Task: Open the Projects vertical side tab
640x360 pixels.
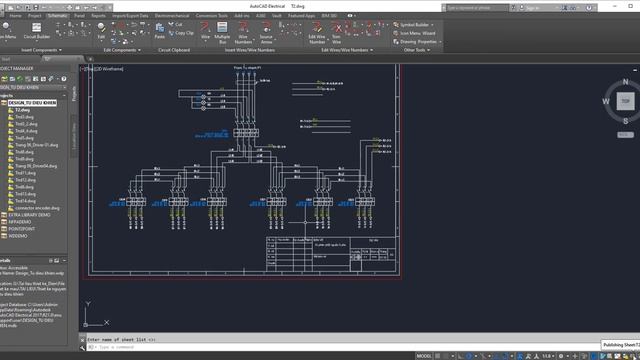Action: point(74,93)
